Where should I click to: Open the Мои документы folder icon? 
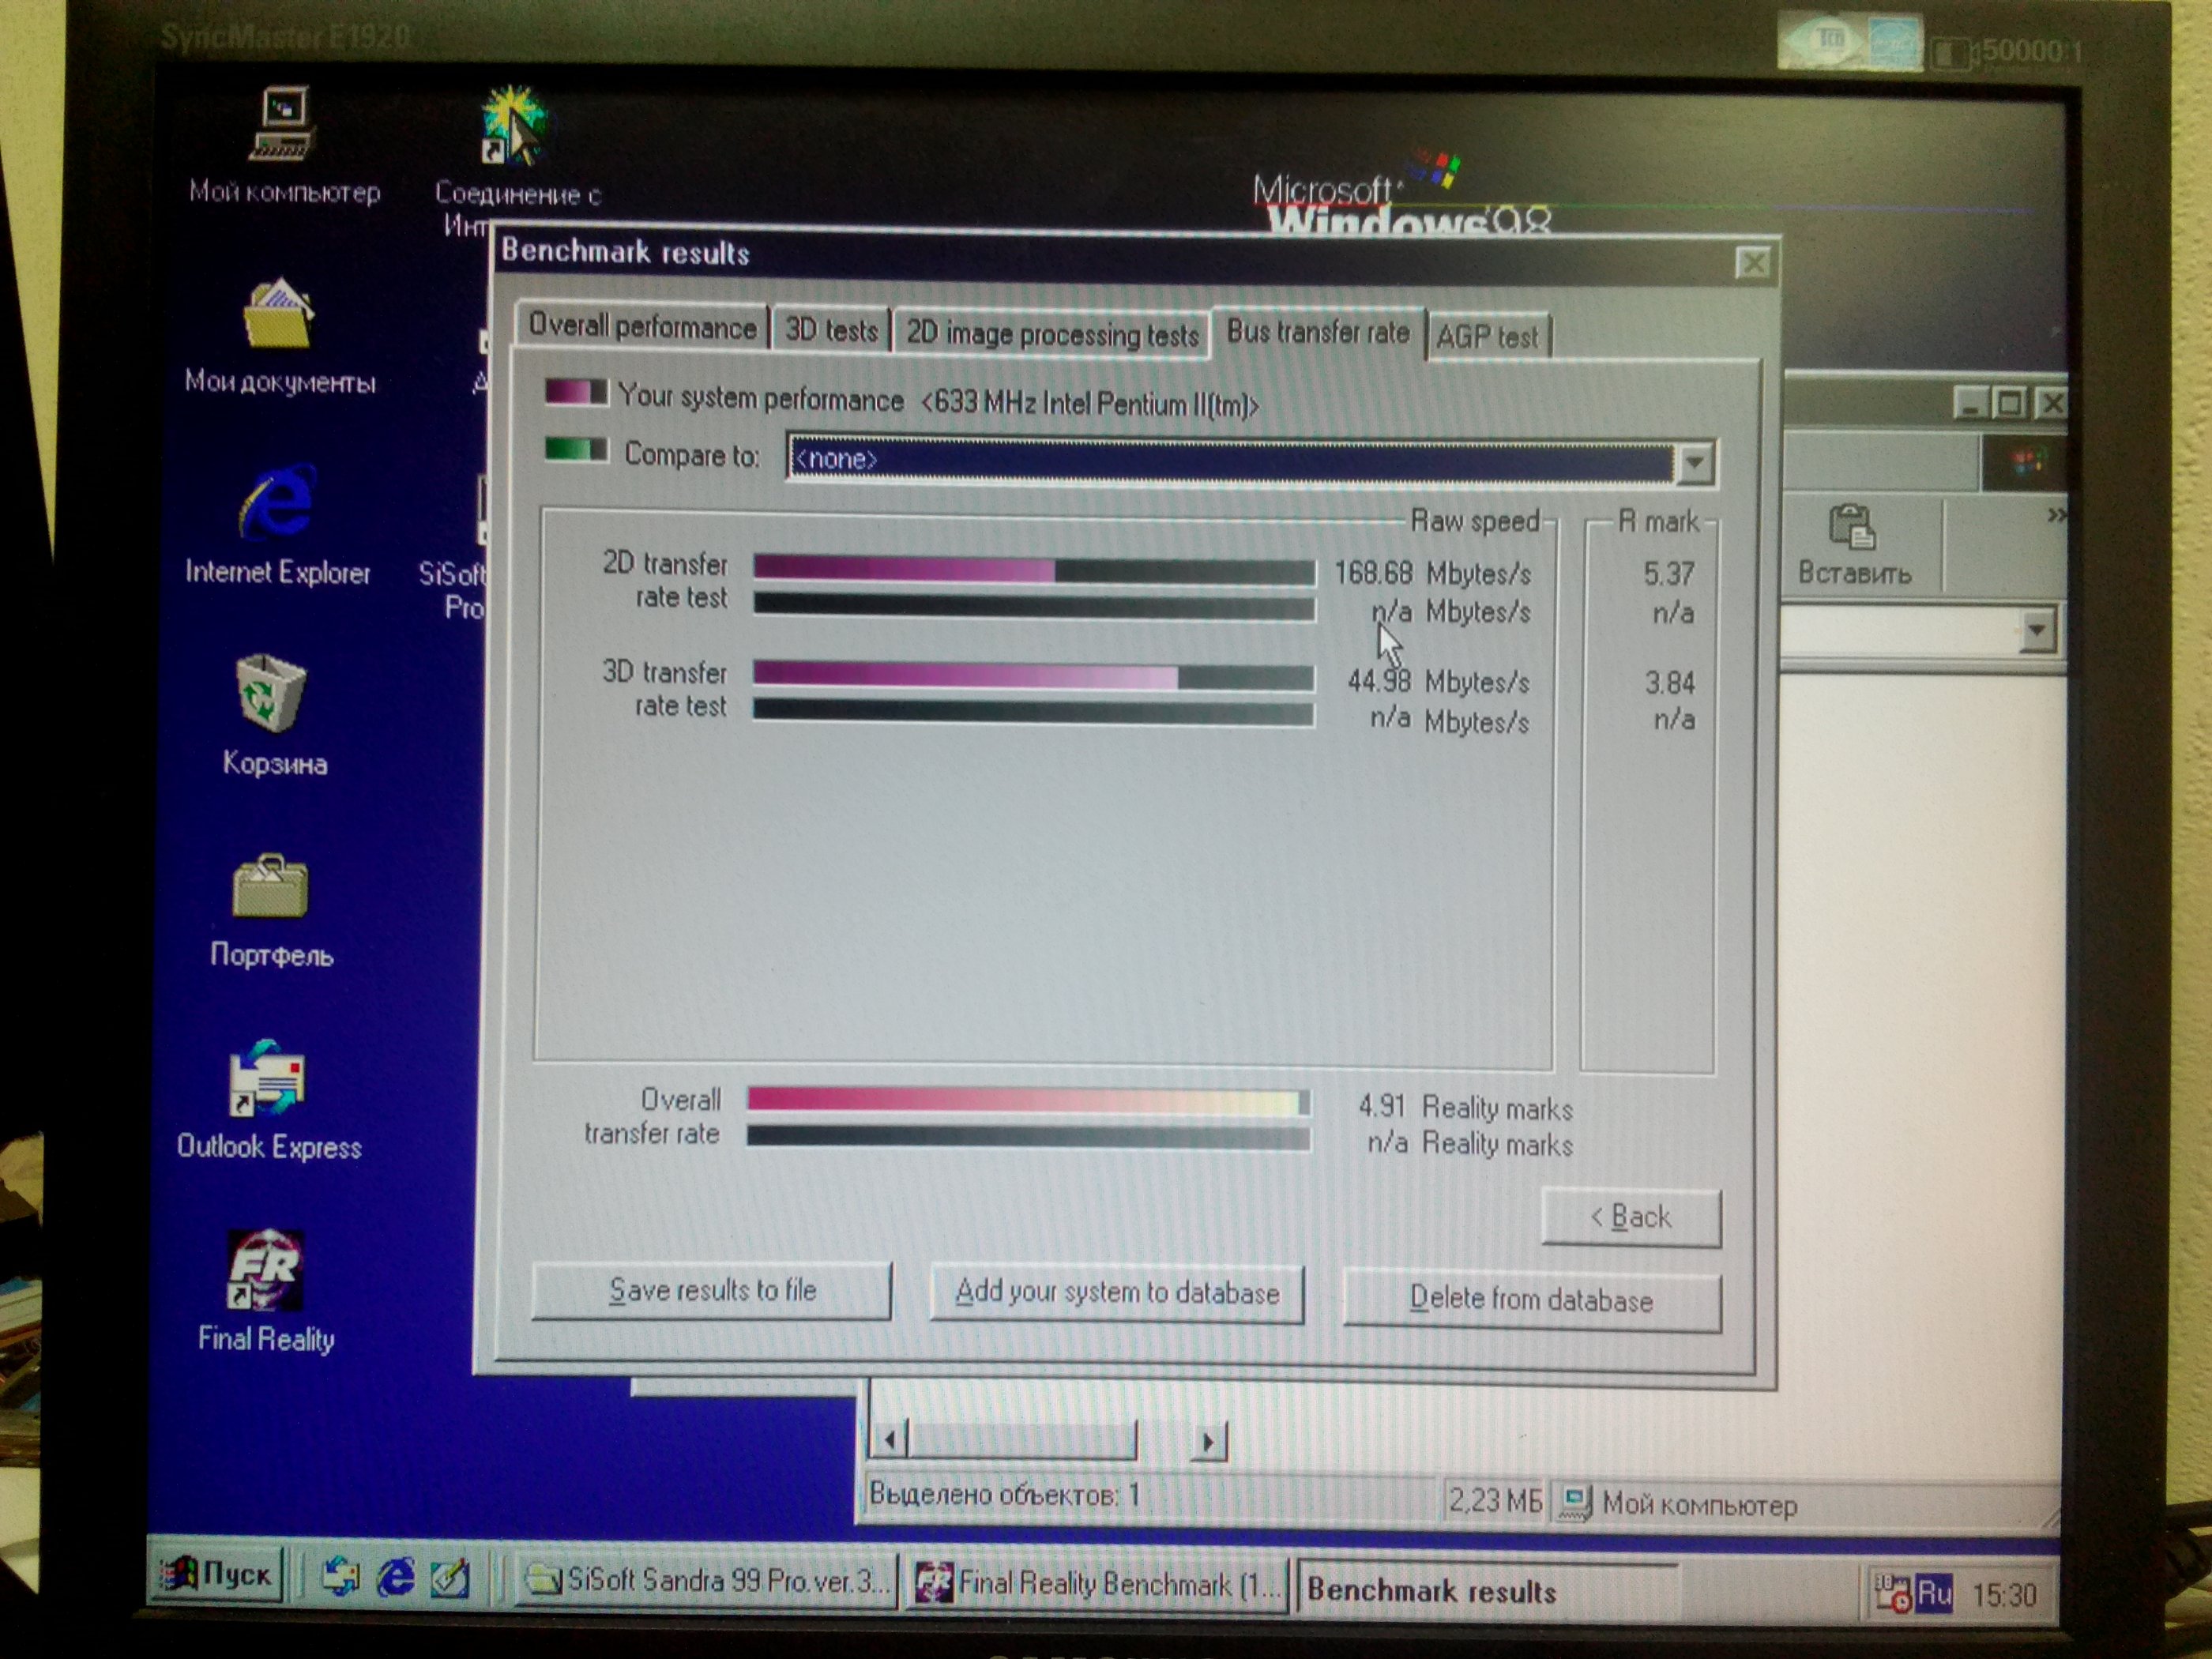[278, 315]
